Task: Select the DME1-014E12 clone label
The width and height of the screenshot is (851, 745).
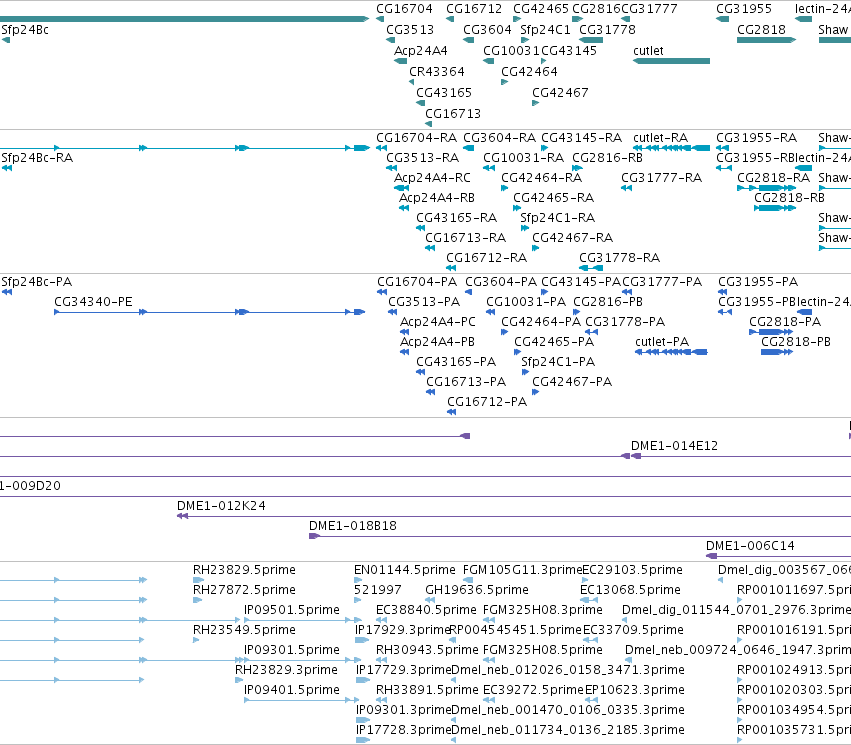Action: point(674,446)
